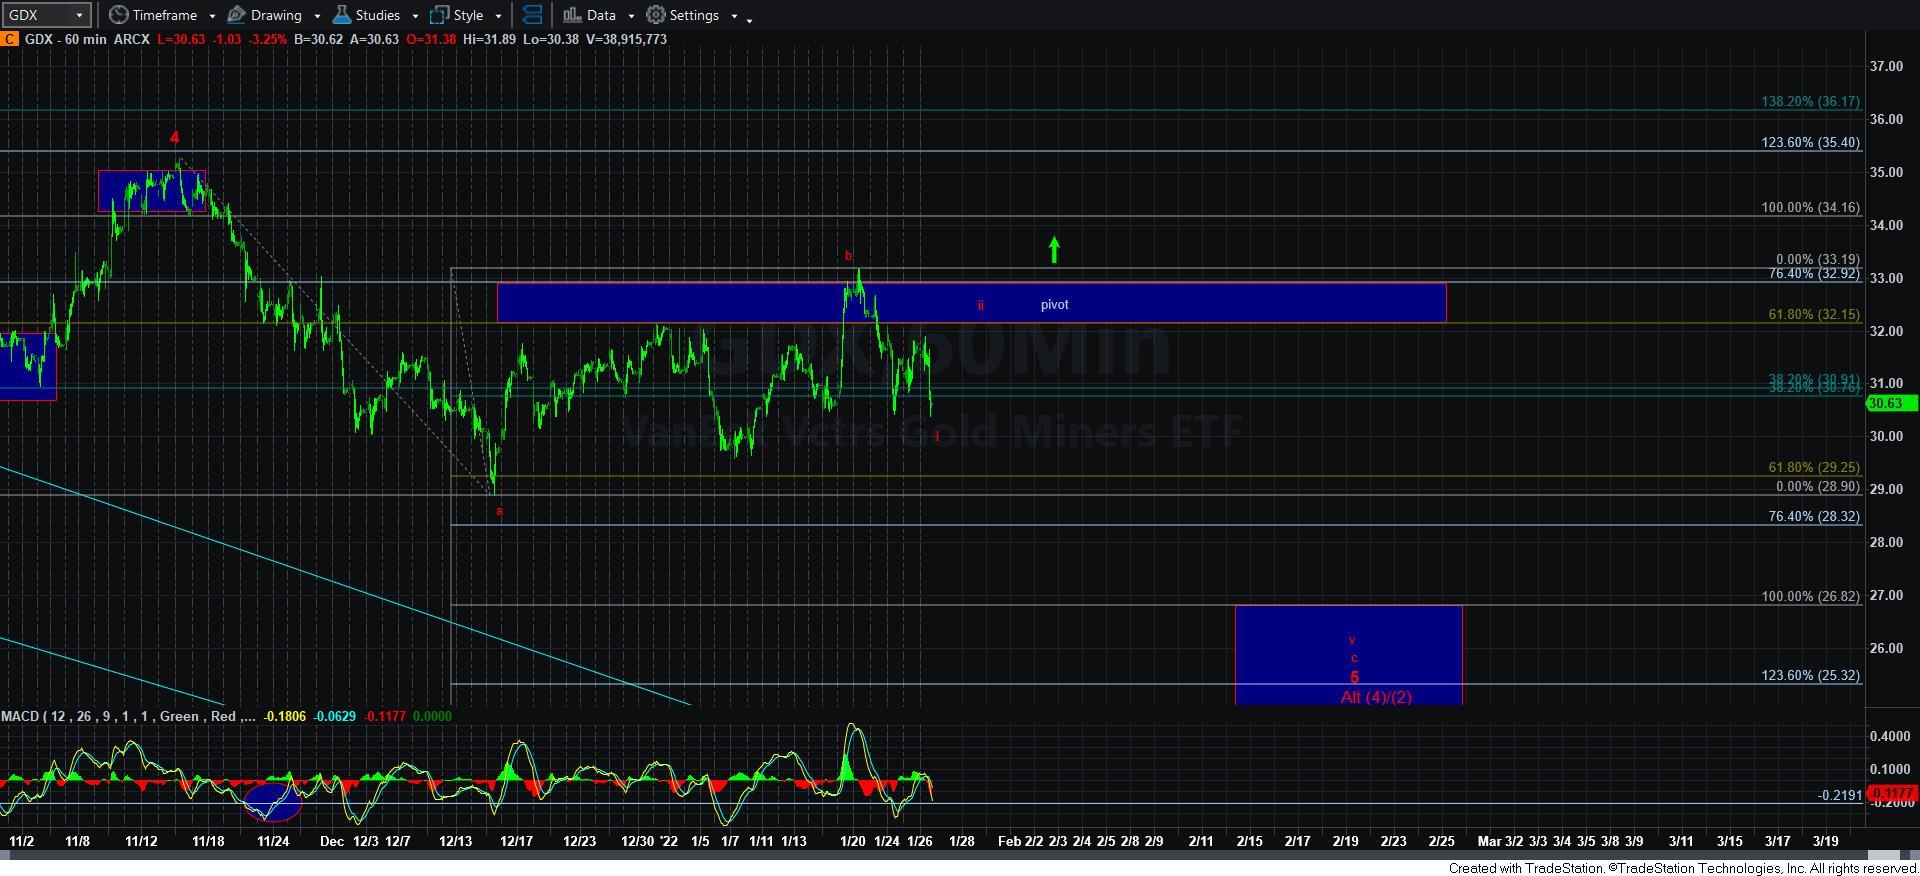Click the '-0.2191' MACD level label

[x=1839, y=795]
